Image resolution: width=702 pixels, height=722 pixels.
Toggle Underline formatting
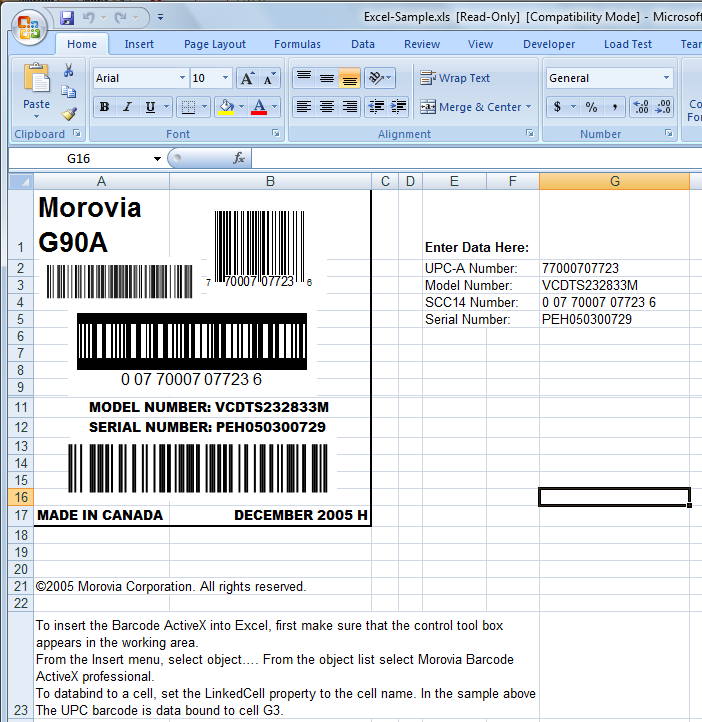[150, 107]
